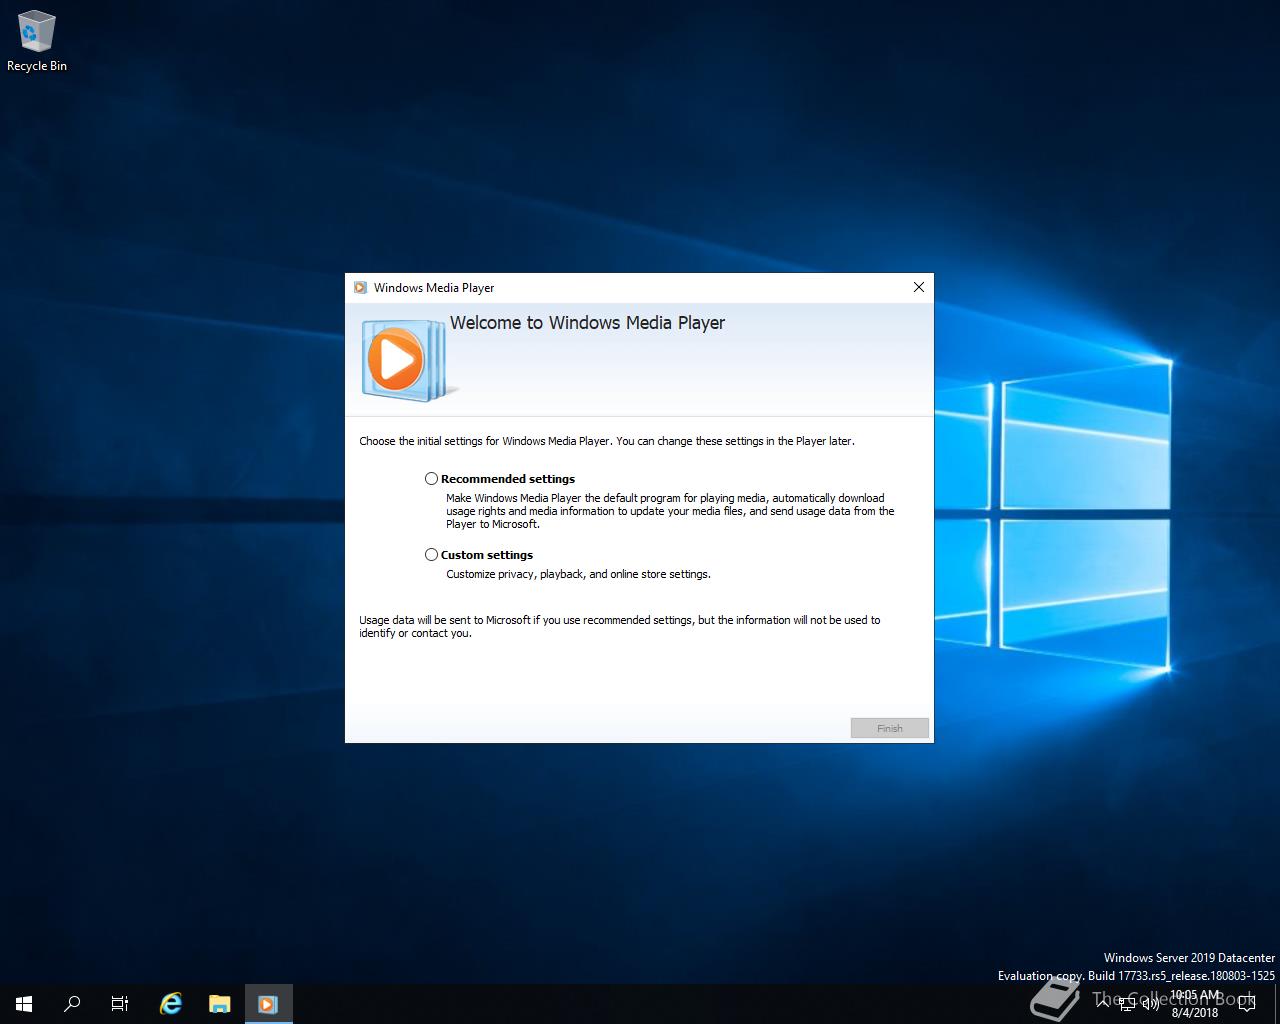Click the Finish button
The width and height of the screenshot is (1280, 1024).
(890, 728)
